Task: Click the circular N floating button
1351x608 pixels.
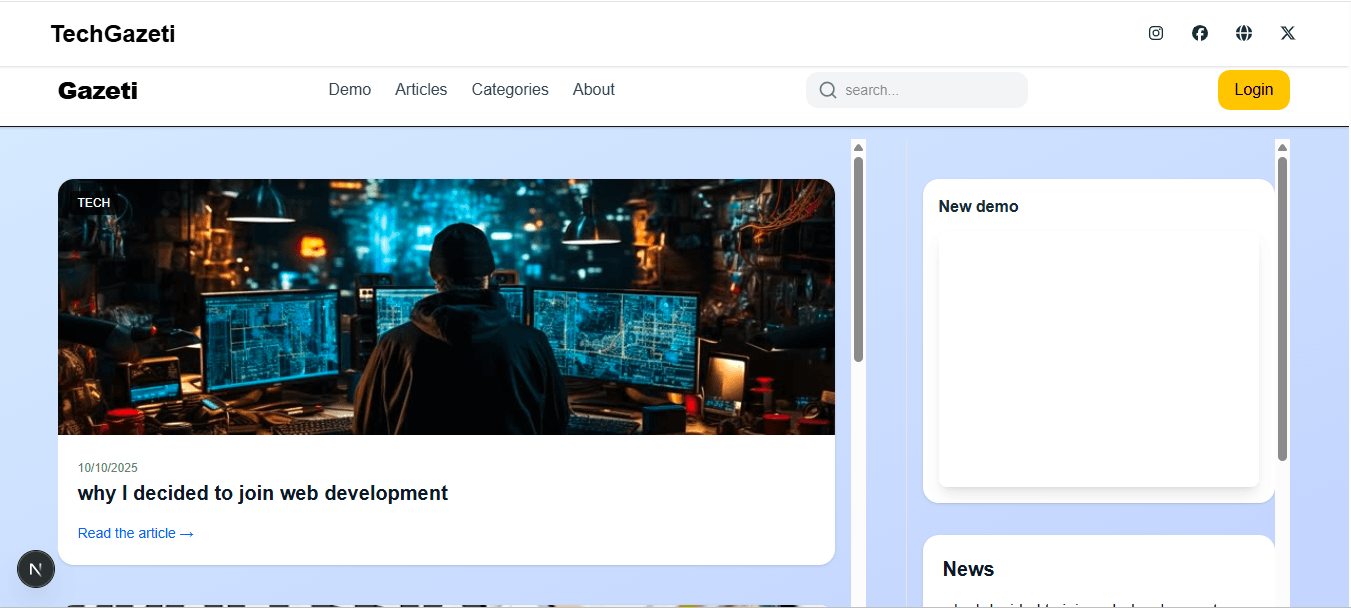Action: pyautogui.click(x=36, y=569)
